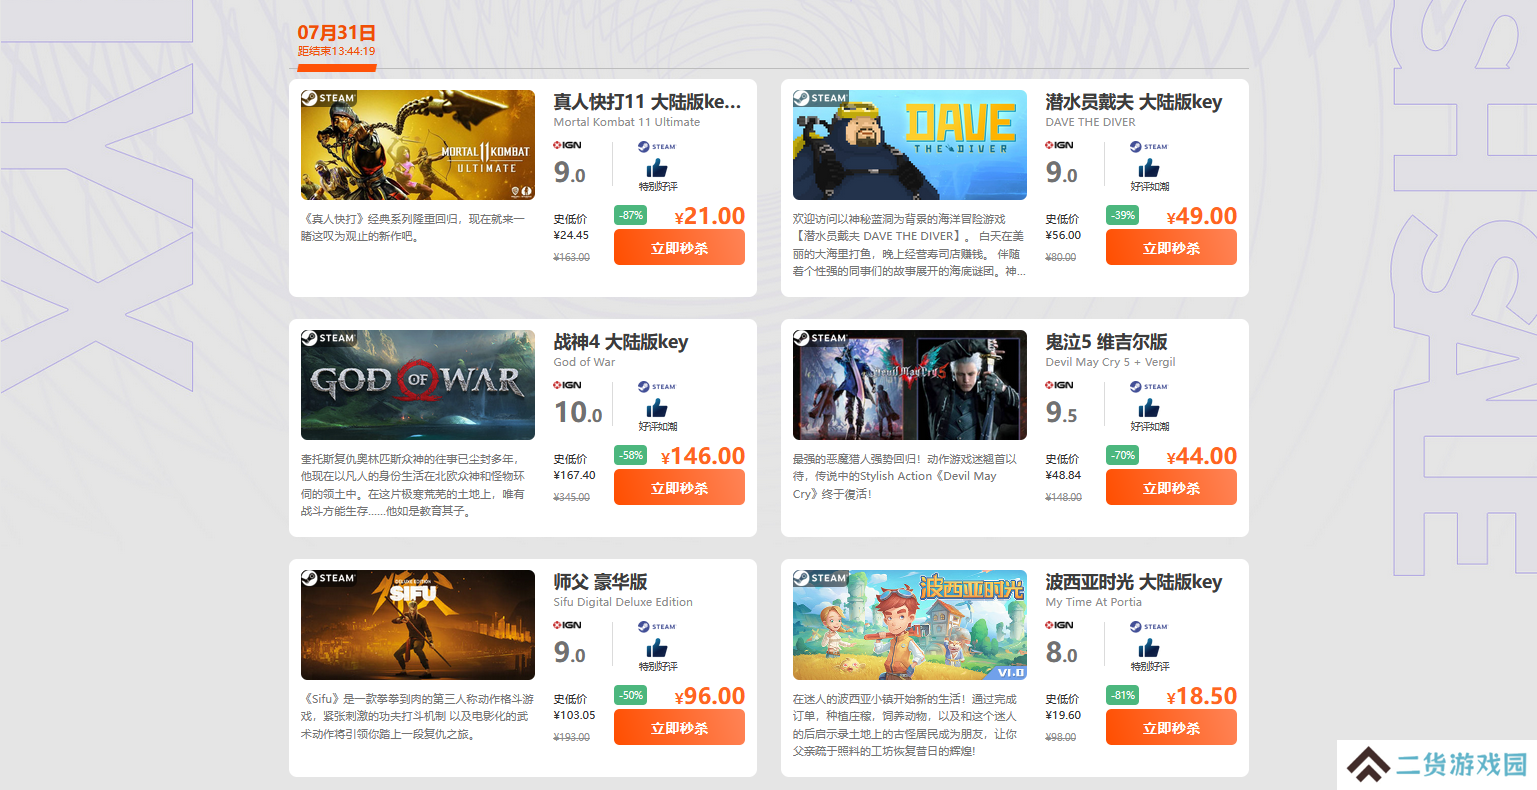Click the Steam thumbs-up icon for Mortal Kombat 11
Viewport: 1537px width, 790px height.
[x=657, y=168]
